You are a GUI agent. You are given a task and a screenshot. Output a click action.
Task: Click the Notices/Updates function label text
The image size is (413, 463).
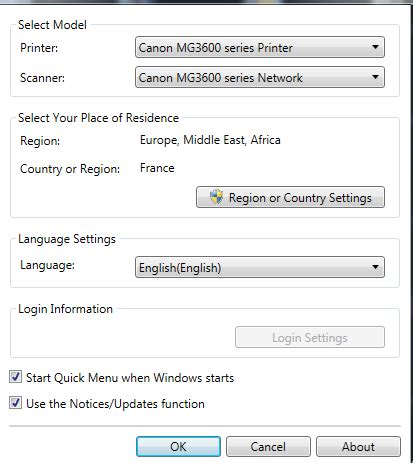[x=115, y=404]
